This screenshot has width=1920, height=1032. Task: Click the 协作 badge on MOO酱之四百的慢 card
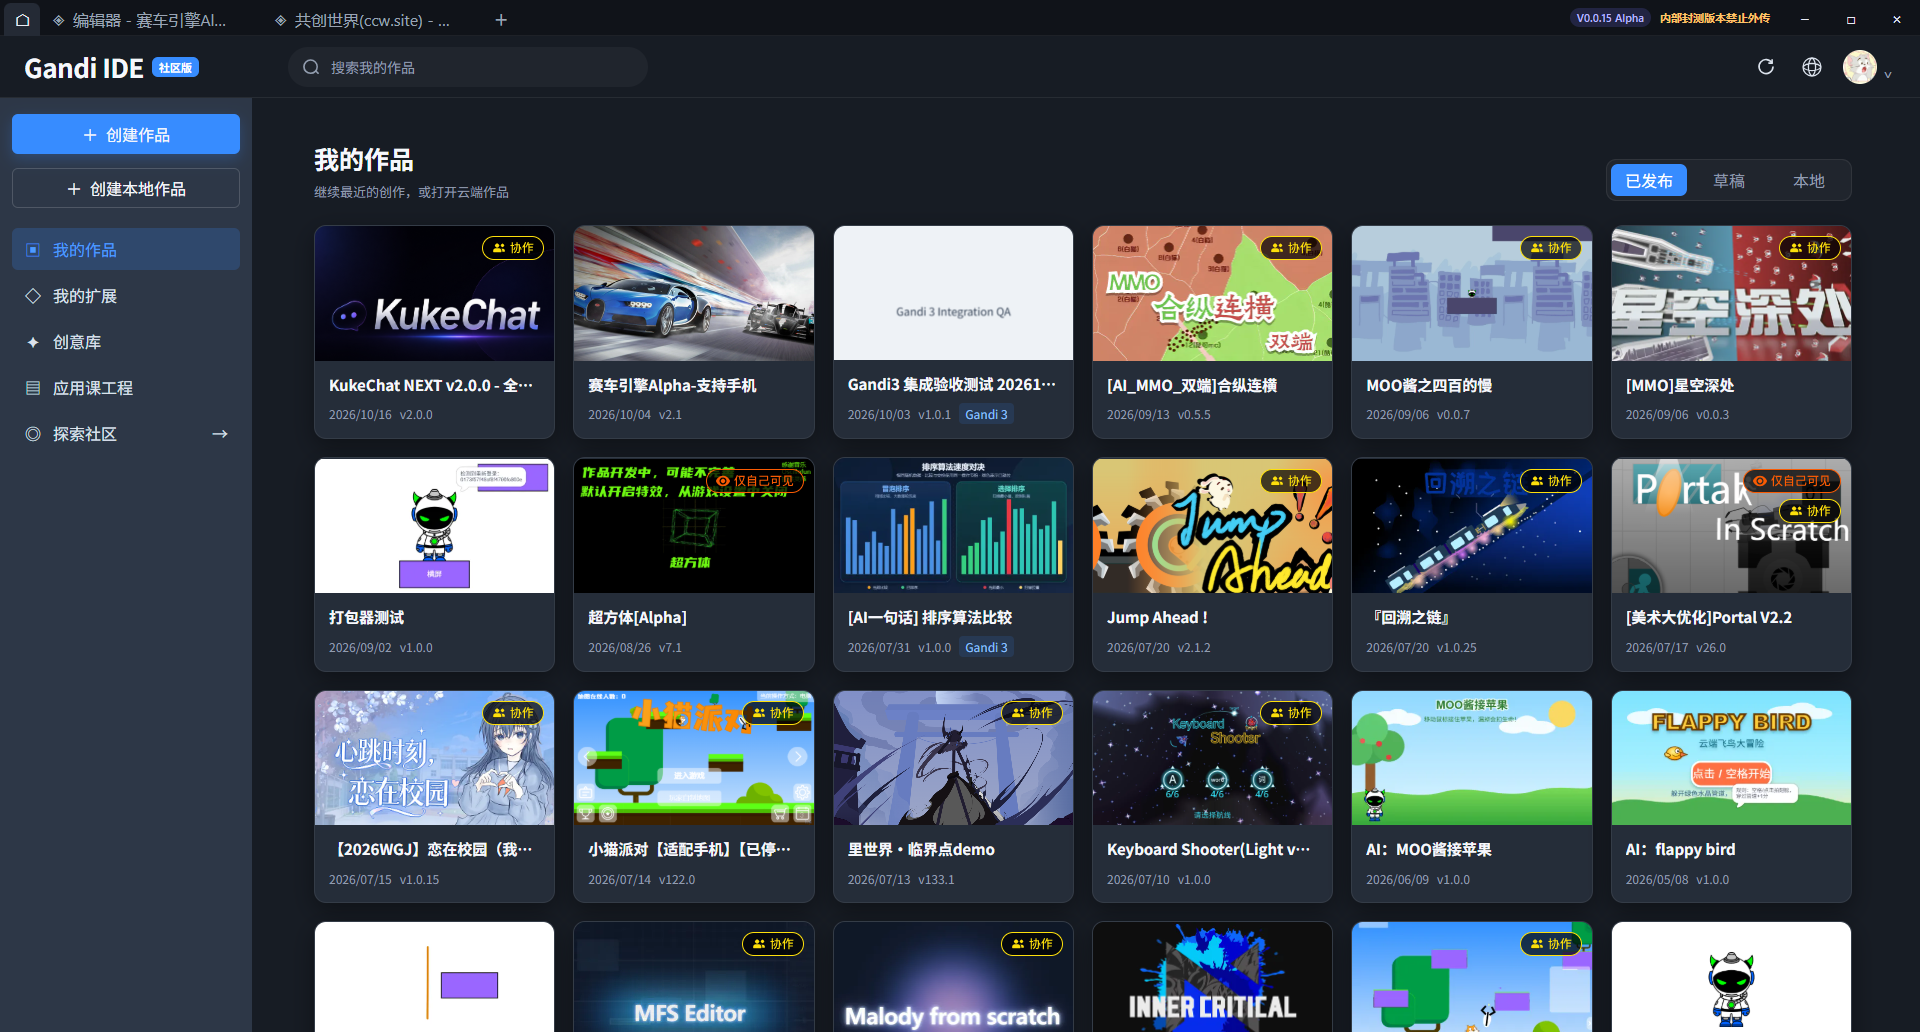coord(1551,248)
